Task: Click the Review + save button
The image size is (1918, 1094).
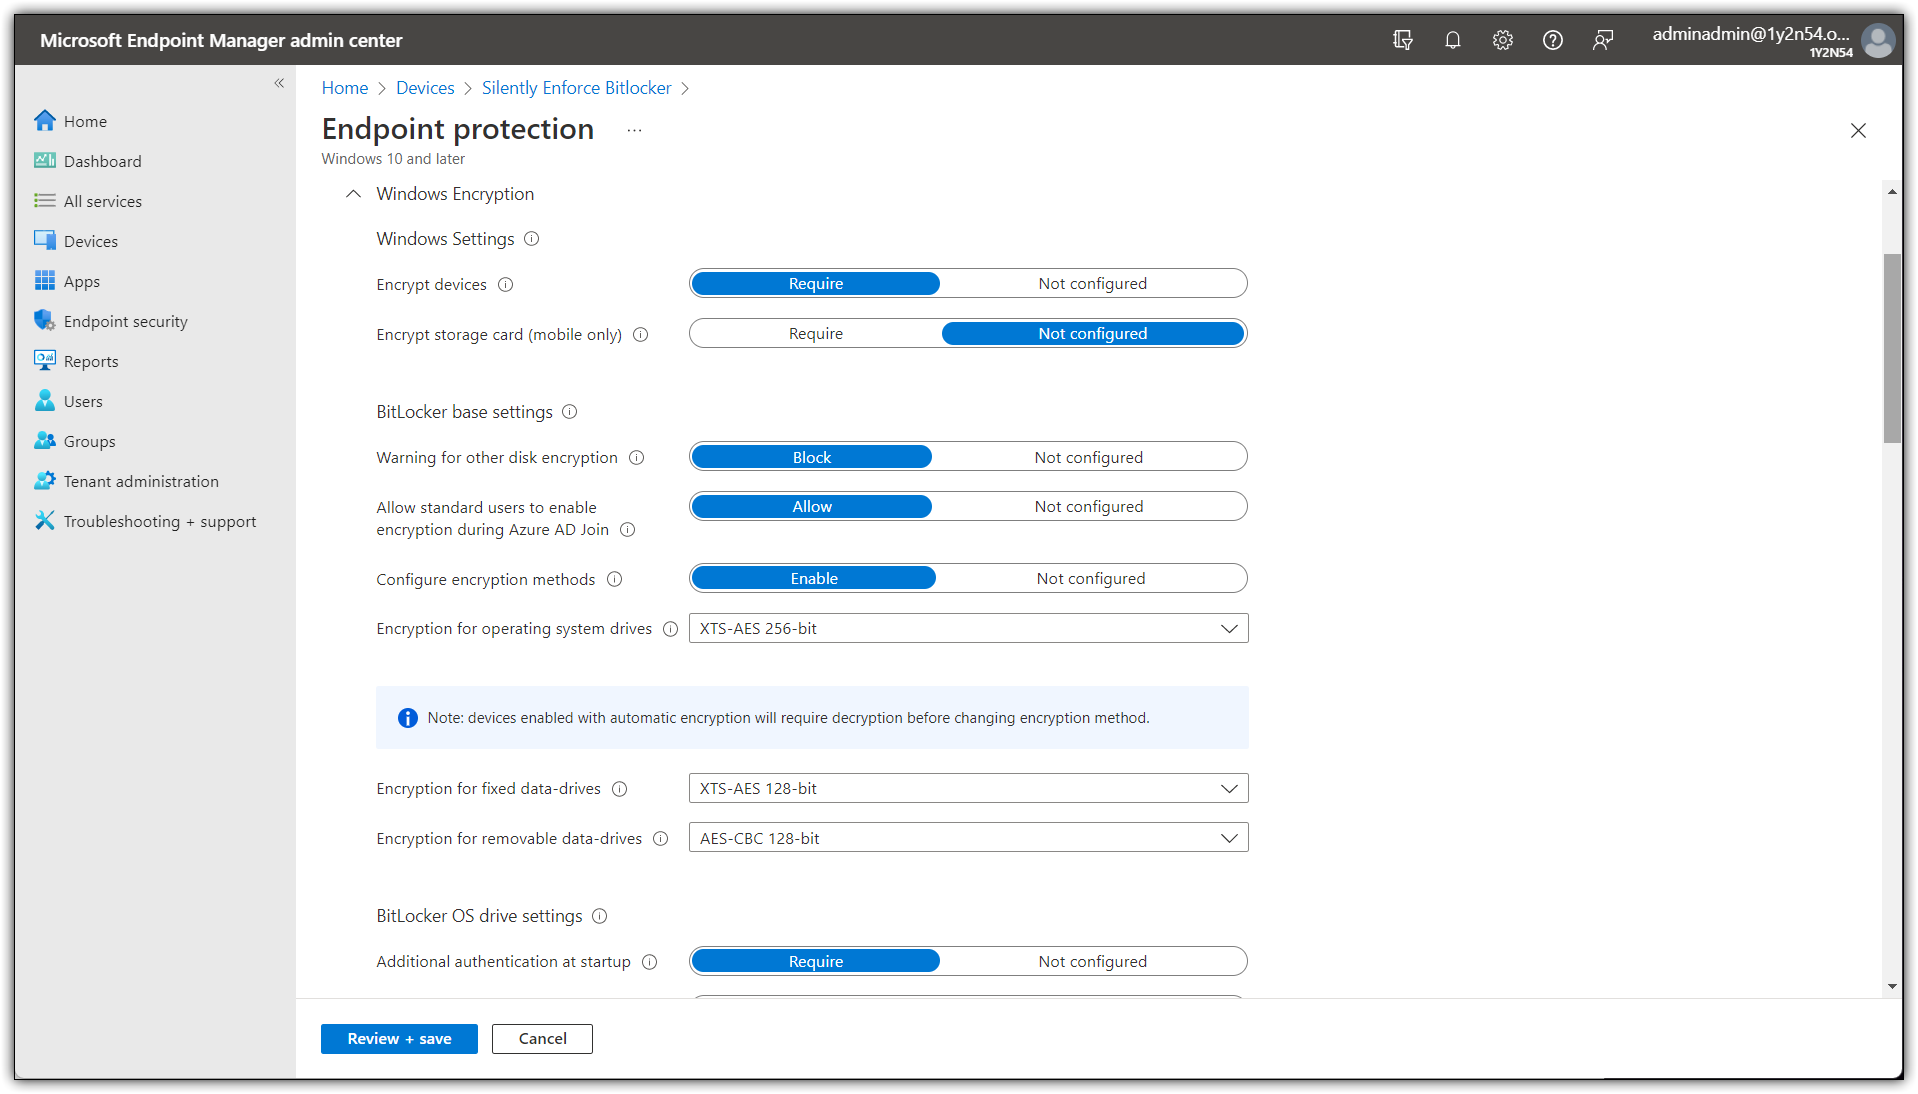Action: [399, 1039]
